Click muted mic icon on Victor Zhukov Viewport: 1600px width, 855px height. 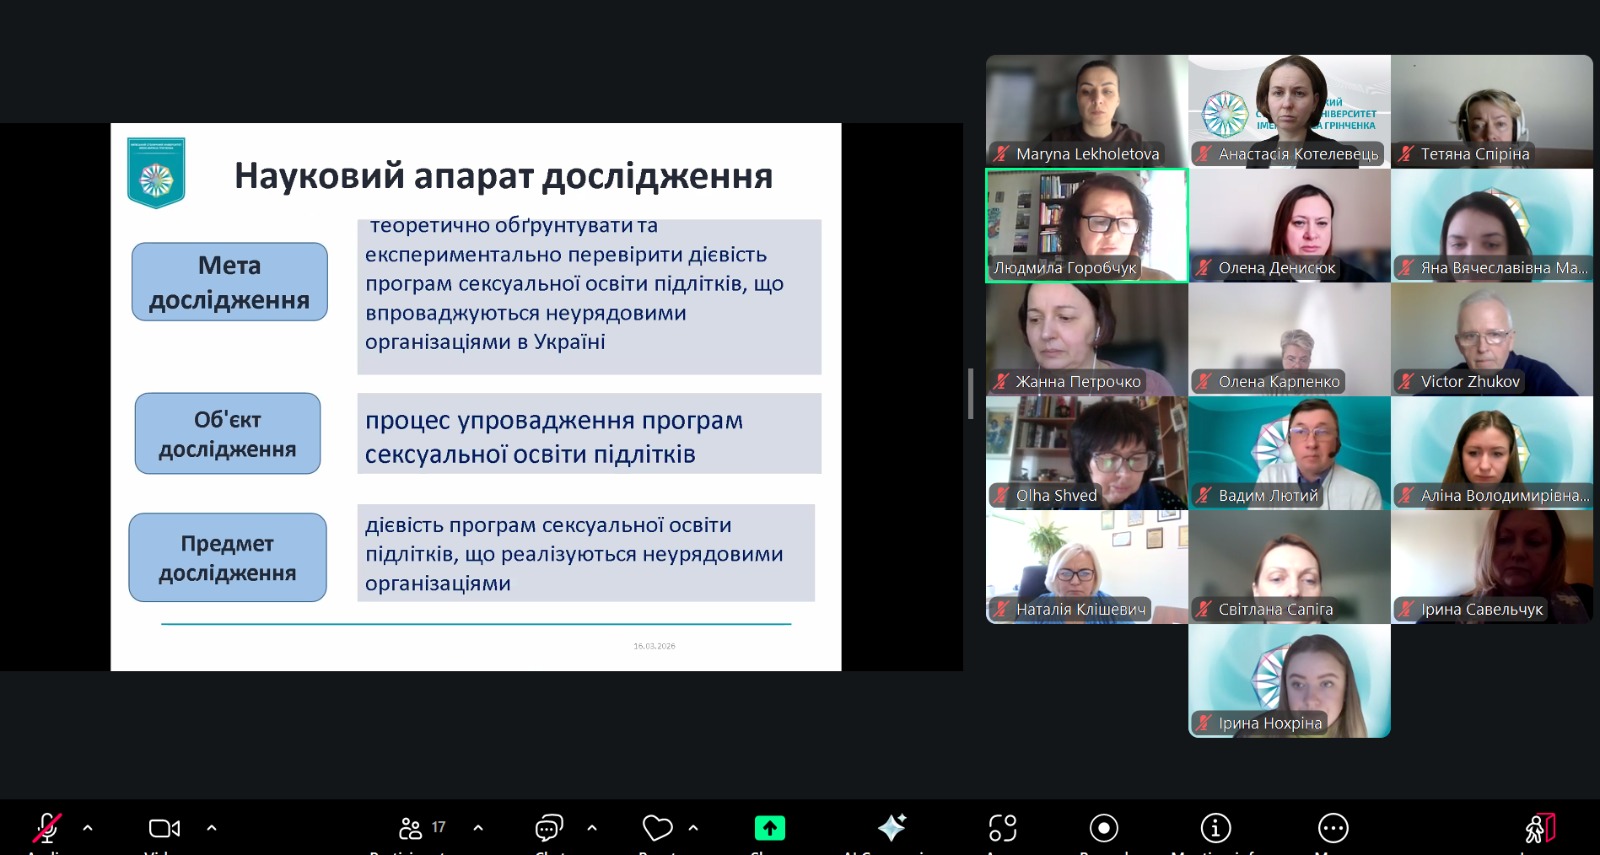pyautogui.click(x=1406, y=382)
